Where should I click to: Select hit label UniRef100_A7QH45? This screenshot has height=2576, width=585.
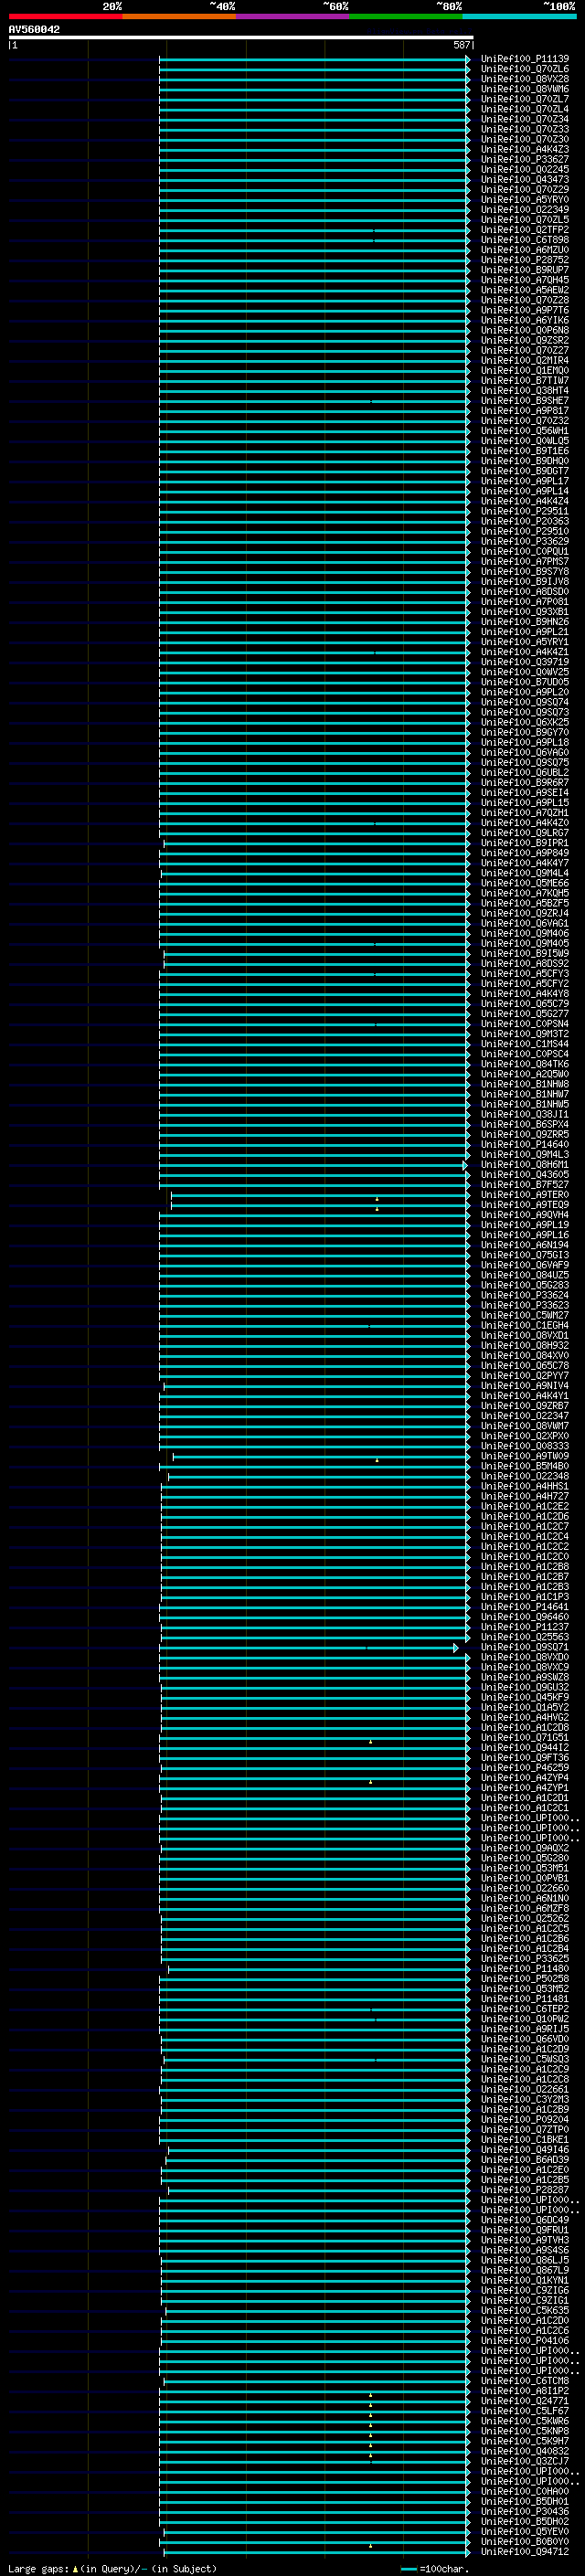tap(524, 280)
